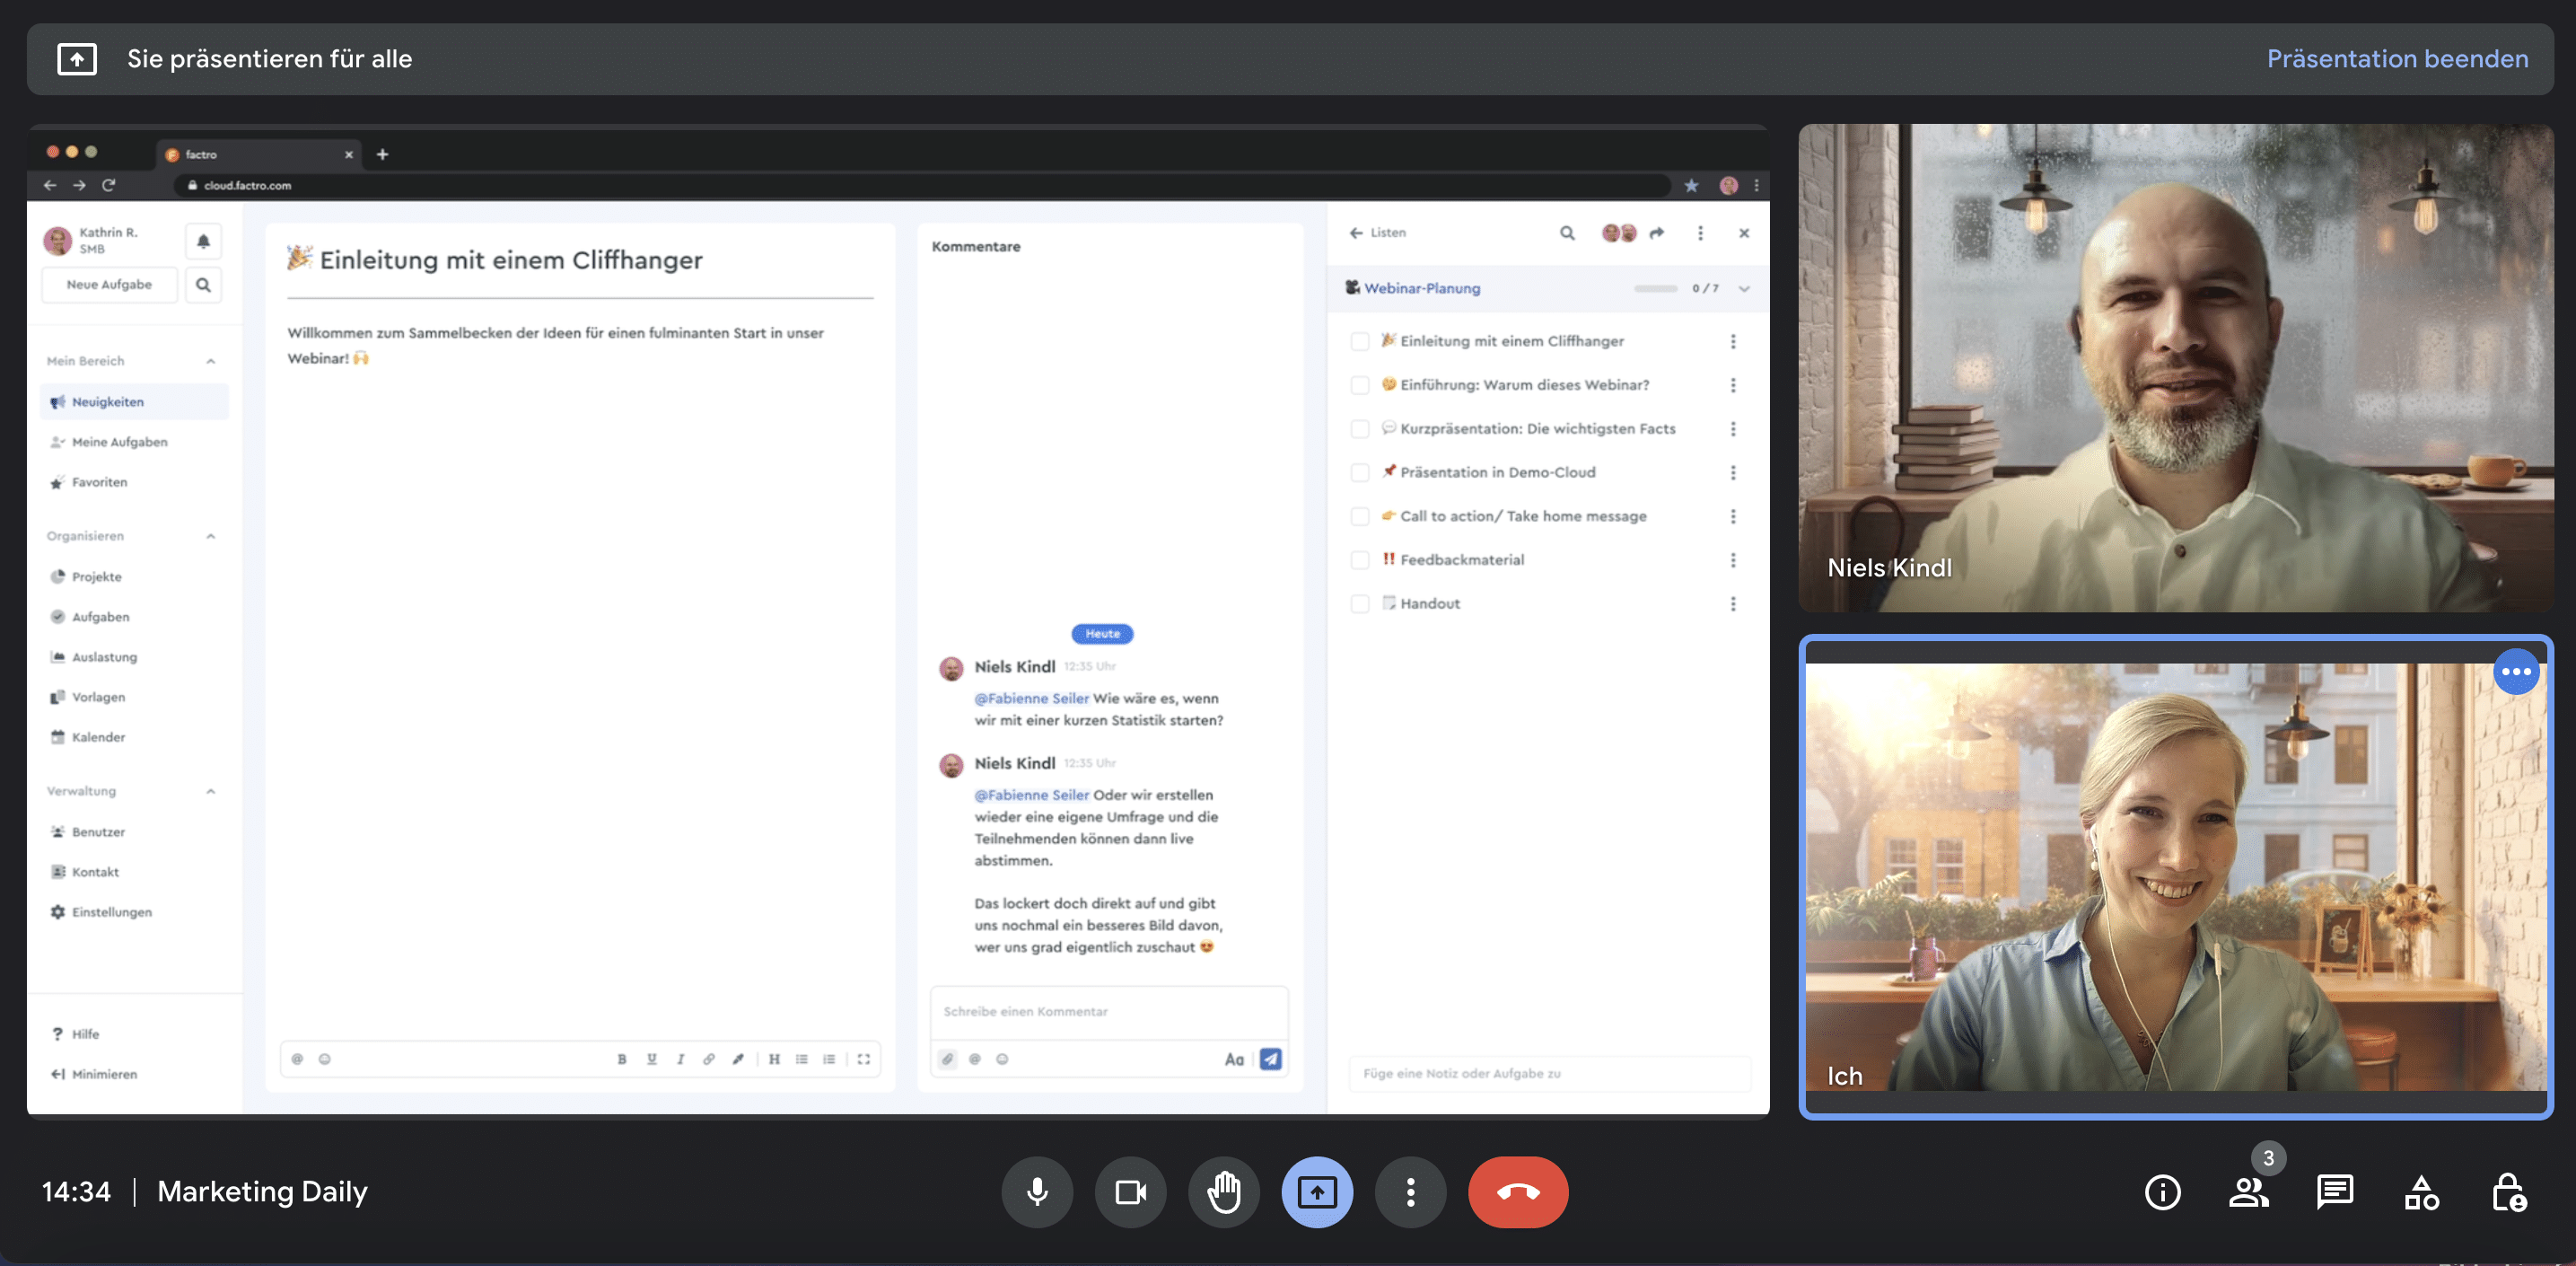
Task: Click the search icon in Listen panel
Action: (x=1567, y=233)
